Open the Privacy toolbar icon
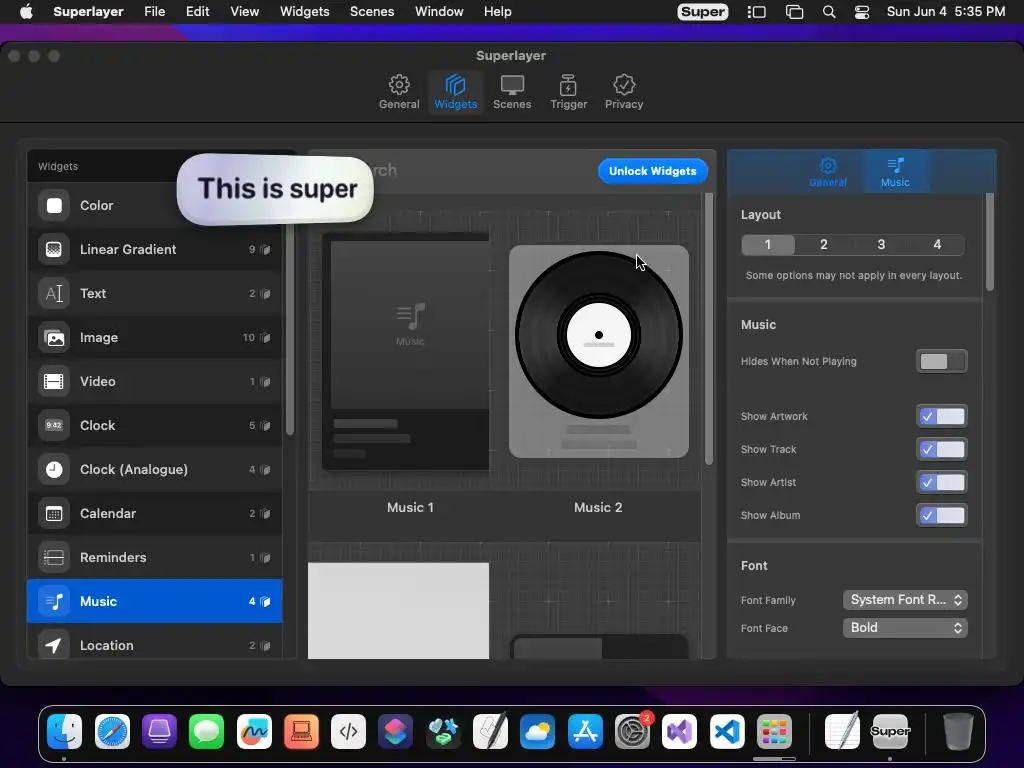This screenshot has width=1024, height=768. coord(624,92)
